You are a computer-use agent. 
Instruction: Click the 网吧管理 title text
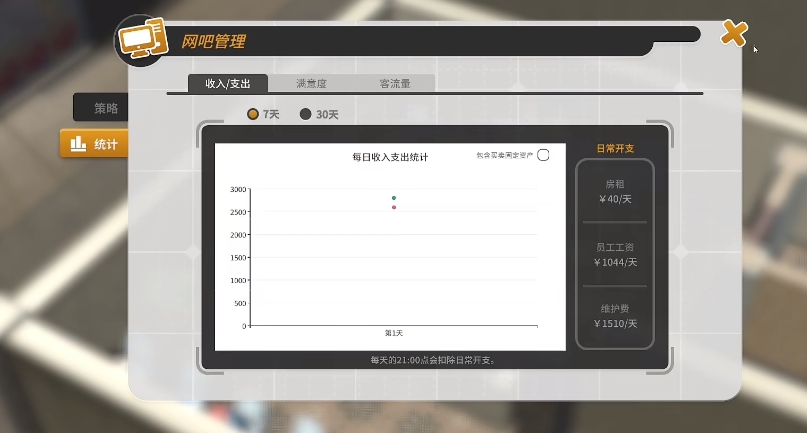[x=213, y=41]
